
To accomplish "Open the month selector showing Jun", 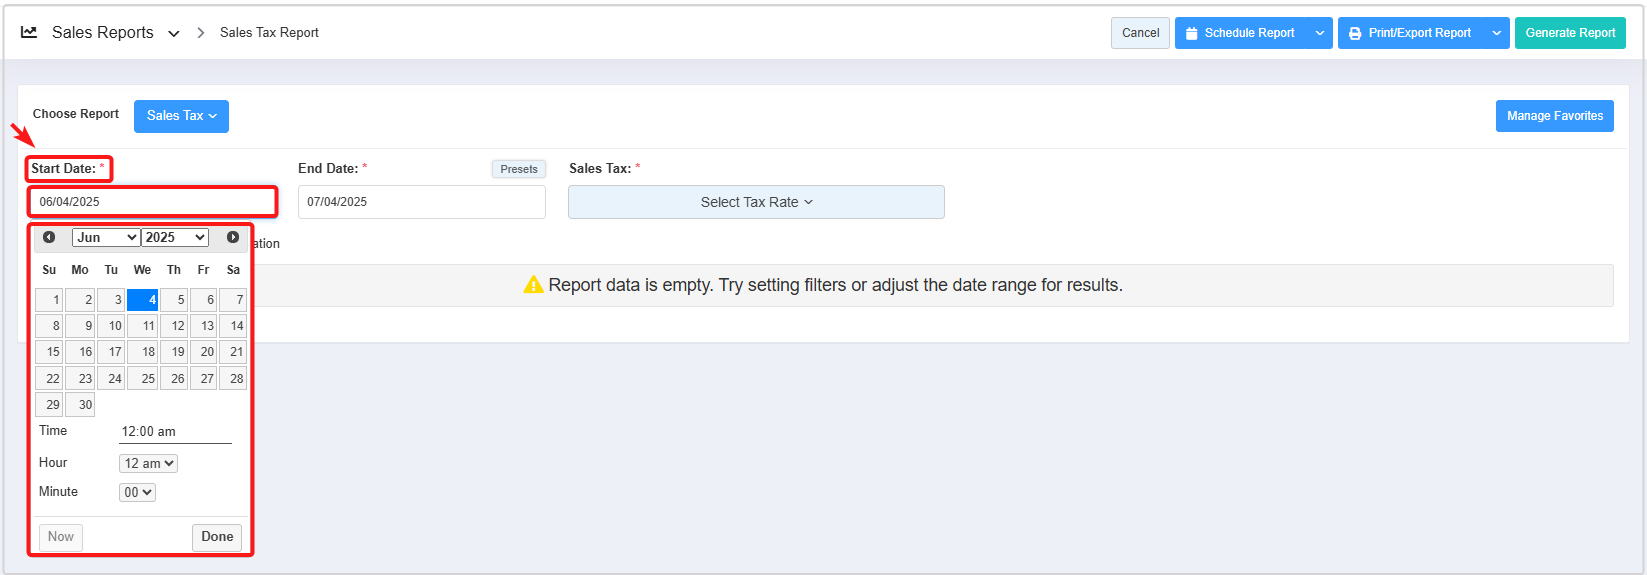I will tap(105, 237).
